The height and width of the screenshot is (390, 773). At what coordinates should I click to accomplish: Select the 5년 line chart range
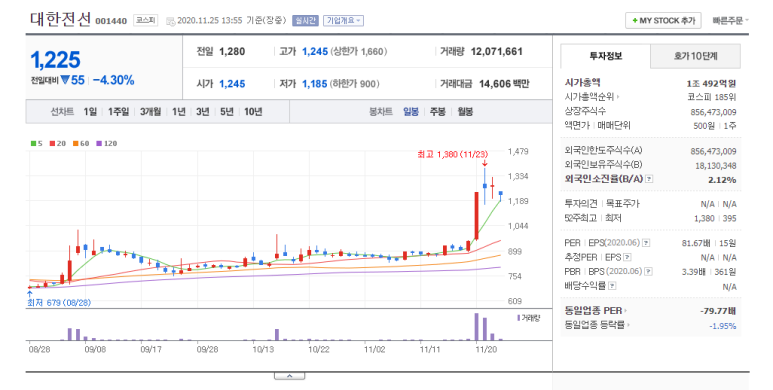coord(227,112)
